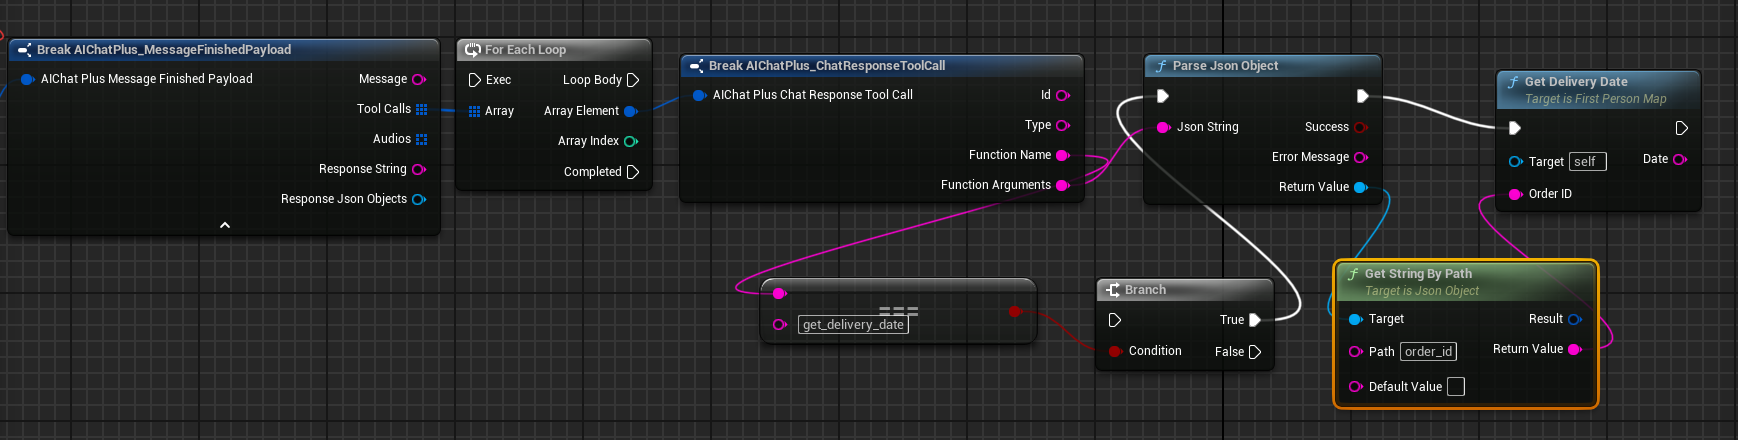
Task: Select the Branch node title
Action: [1145, 289]
